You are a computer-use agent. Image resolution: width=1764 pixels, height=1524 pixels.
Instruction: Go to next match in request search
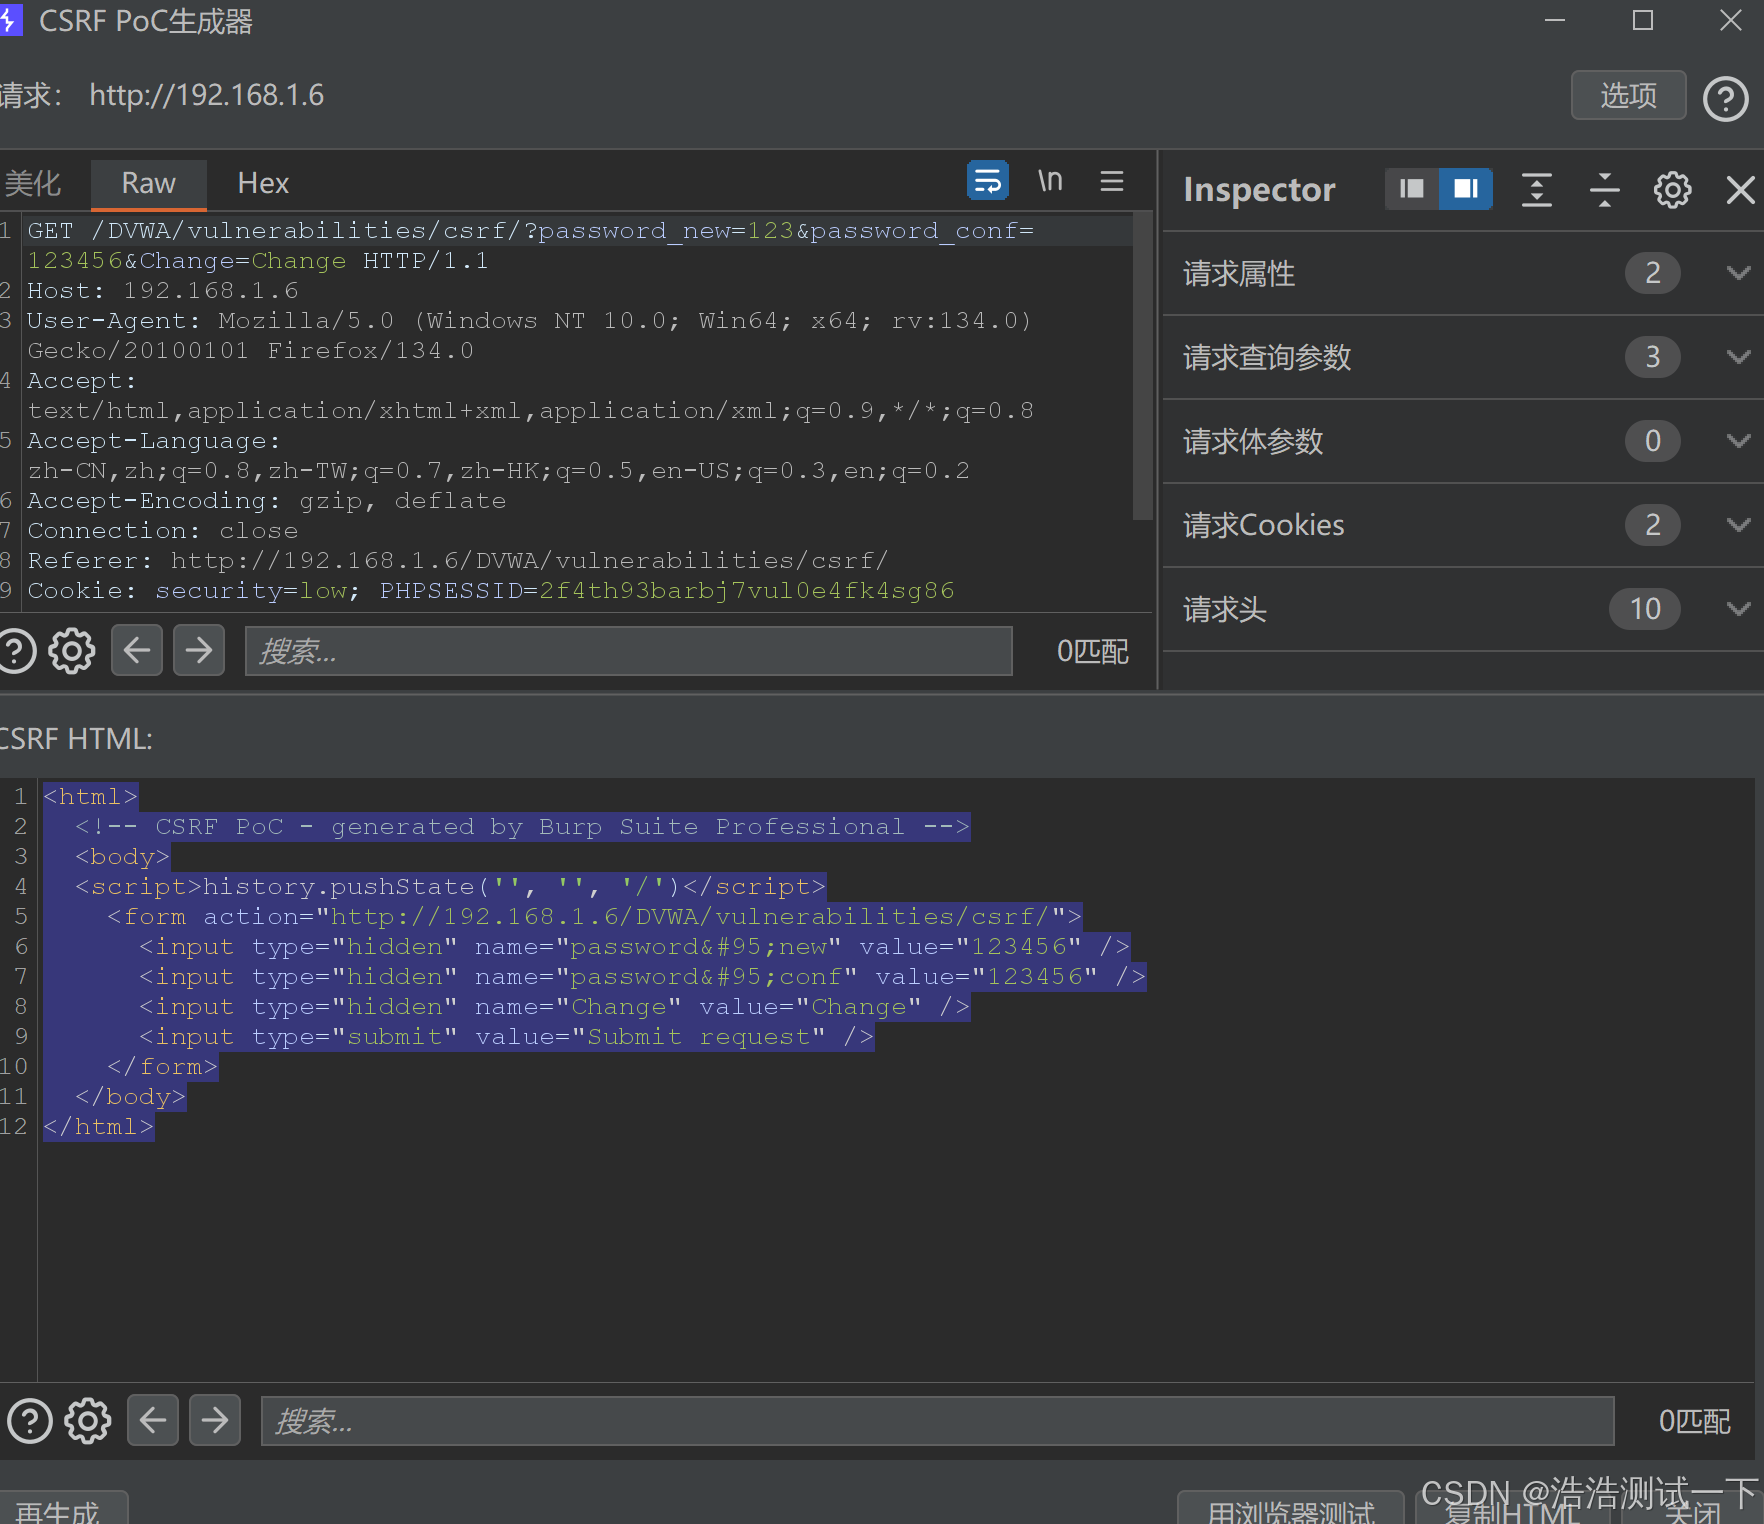coord(199,650)
